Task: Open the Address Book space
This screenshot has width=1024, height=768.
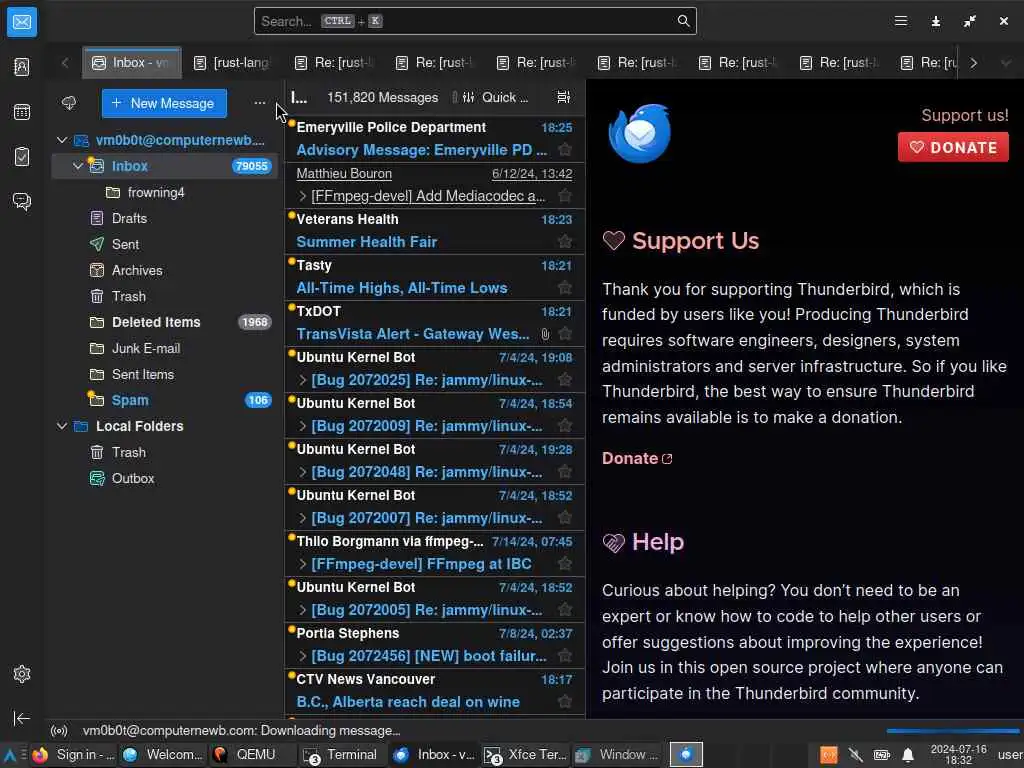Action: pos(22,67)
